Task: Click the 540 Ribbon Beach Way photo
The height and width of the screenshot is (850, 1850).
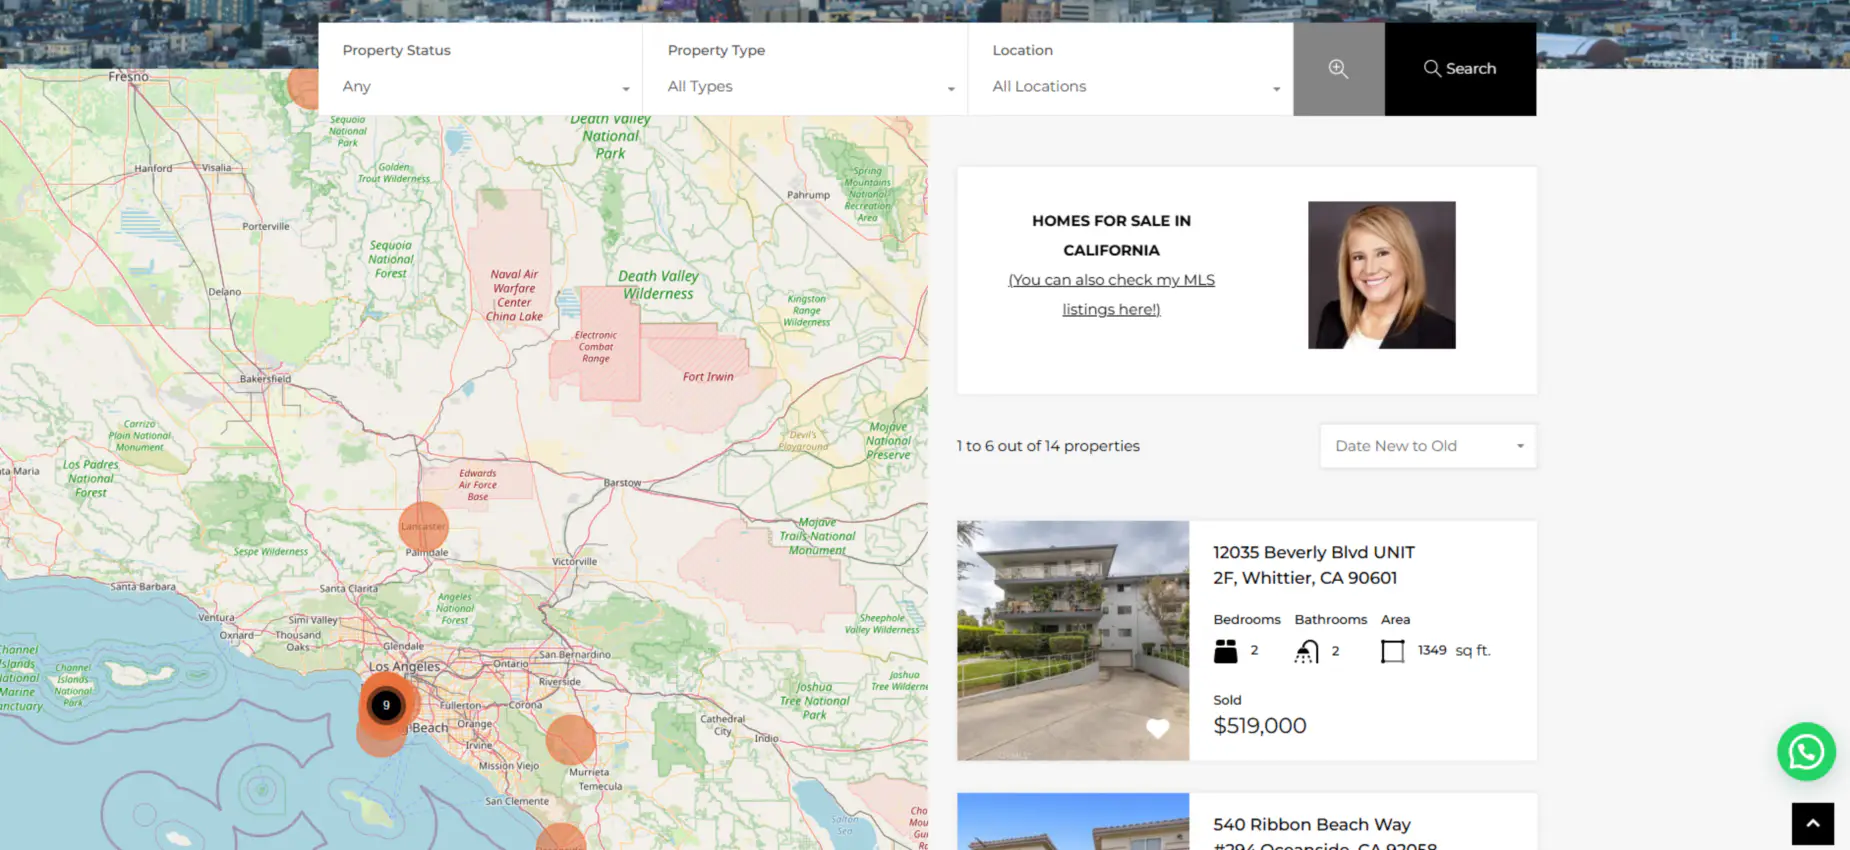Action: click(1072, 822)
